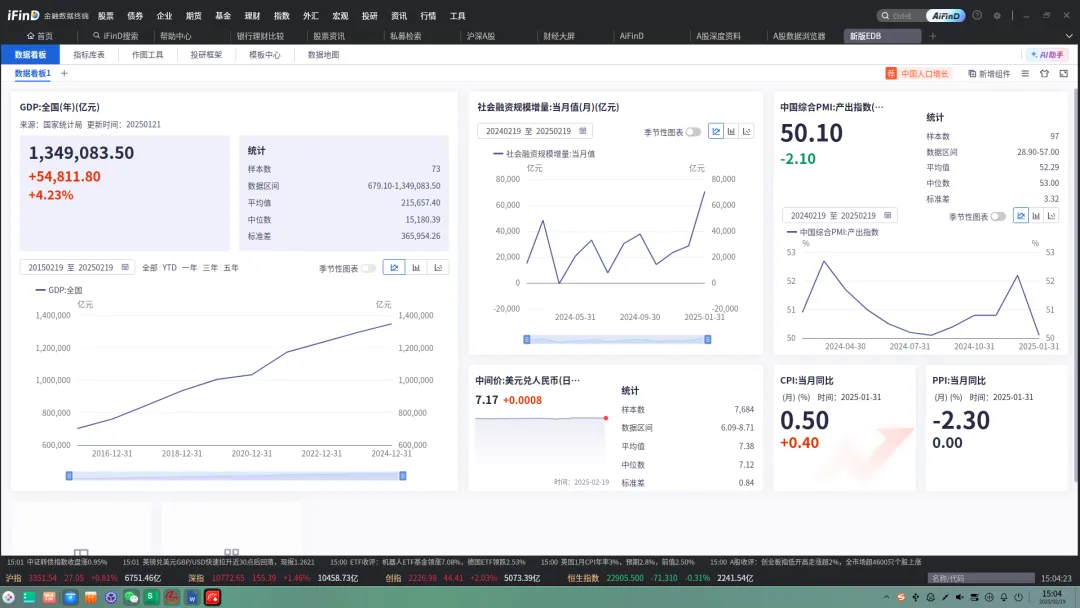Image resolution: width=1080 pixels, height=608 pixels.
Task: Click the fullscreen dashboard icon
Action: pos(1063,74)
